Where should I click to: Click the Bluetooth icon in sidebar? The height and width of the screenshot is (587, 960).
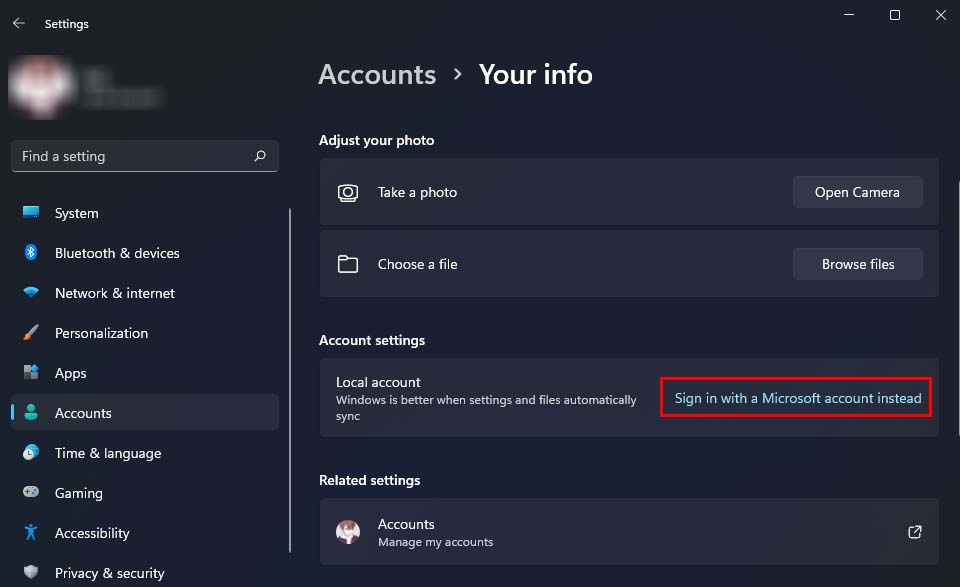31,252
